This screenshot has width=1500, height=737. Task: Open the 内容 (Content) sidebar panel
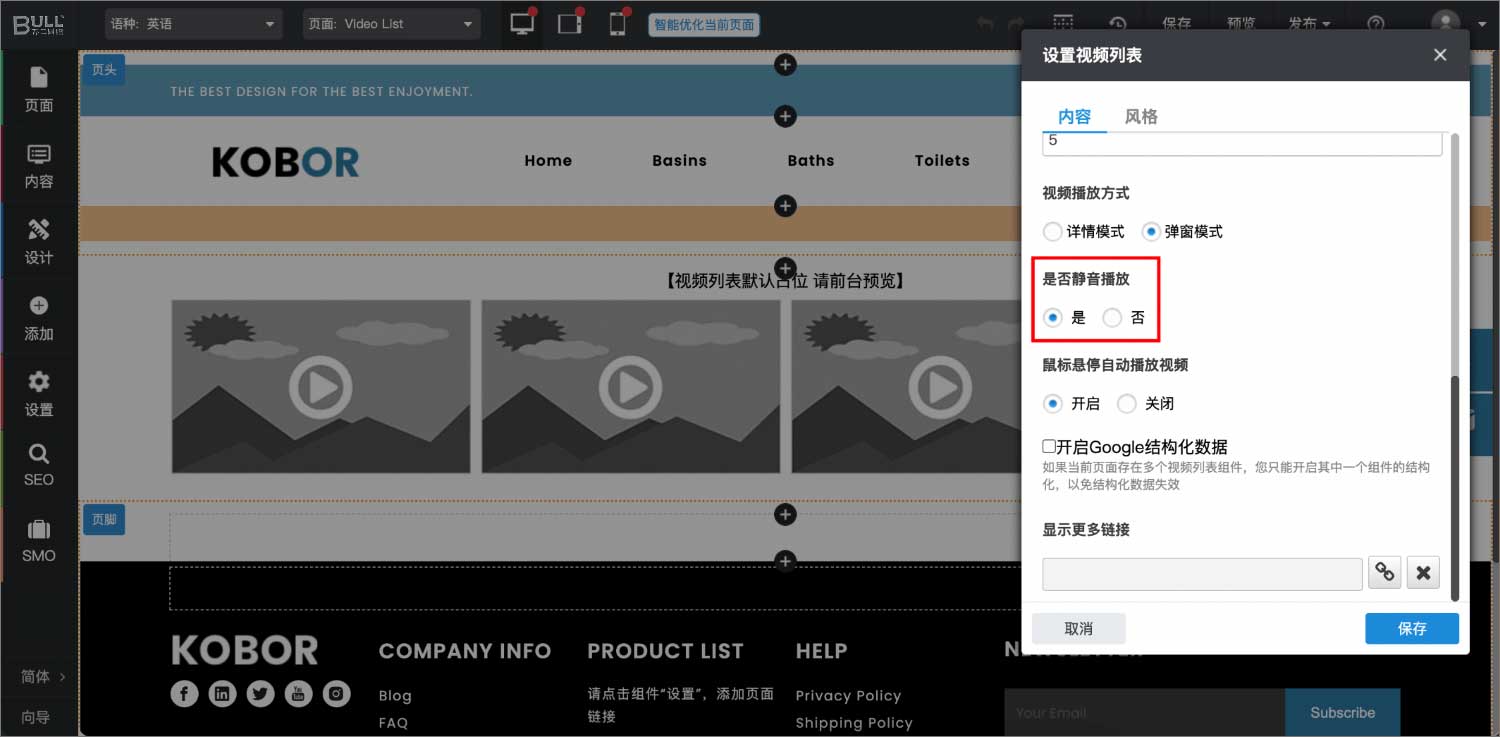(39, 166)
